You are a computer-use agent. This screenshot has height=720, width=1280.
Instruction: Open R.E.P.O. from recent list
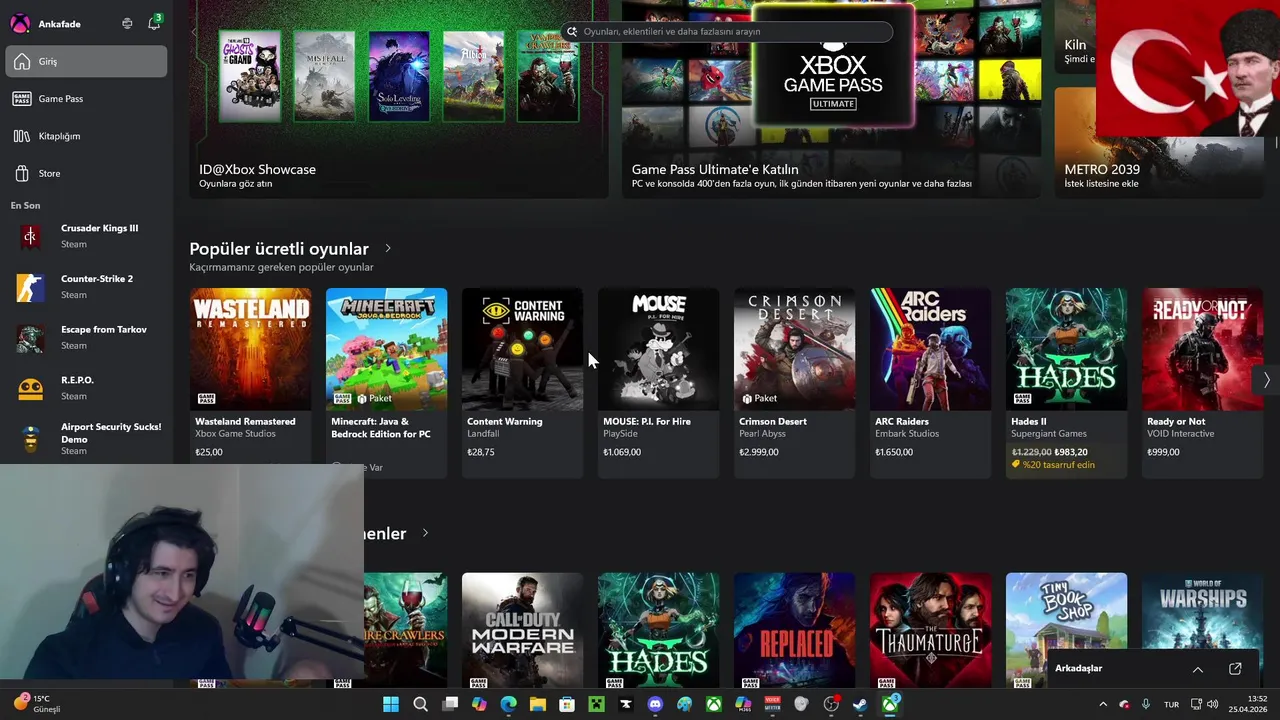(x=86, y=388)
